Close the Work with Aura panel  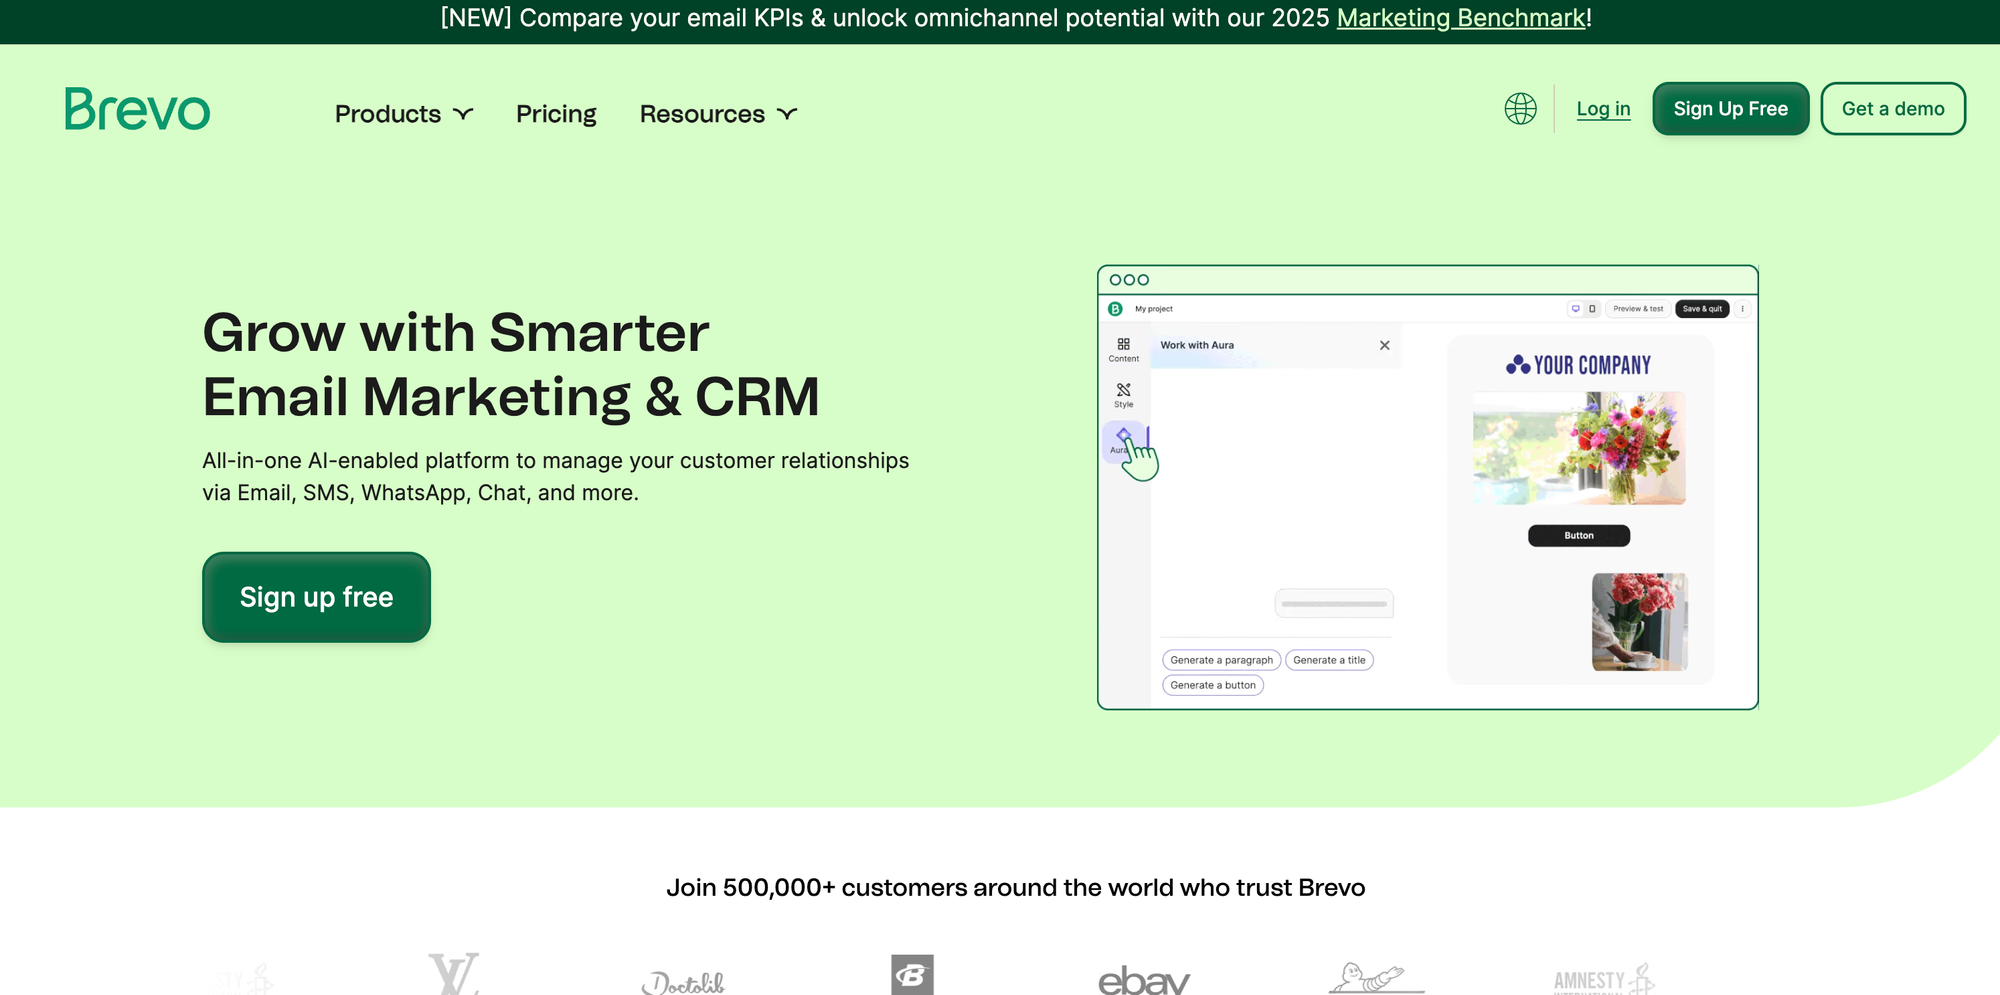coord(1385,345)
